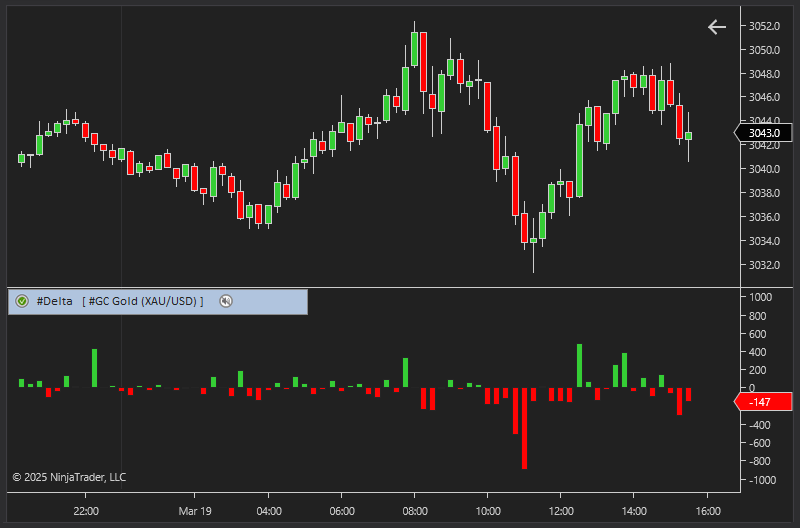Mute the Delta indicator via speaker icon
This screenshot has height=528, width=800.
coord(226,301)
